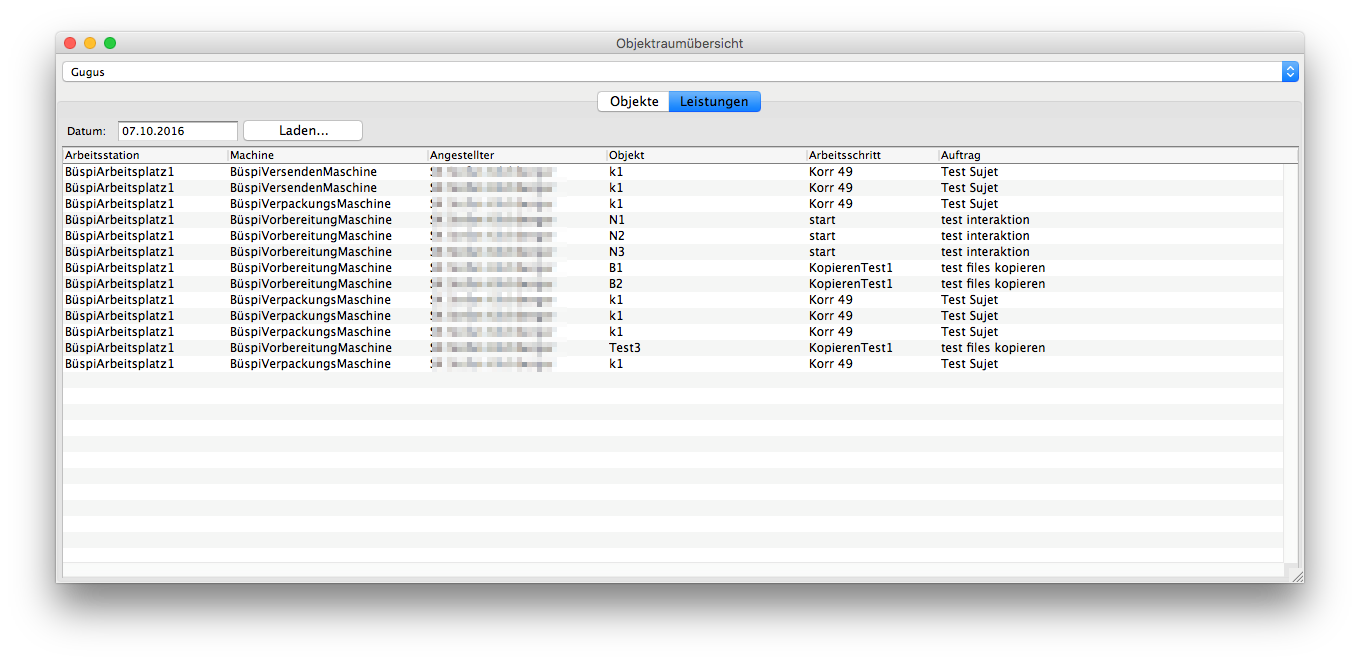Select the row with Objekt Test3
This screenshot has height=663, width=1360.
point(625,348)
